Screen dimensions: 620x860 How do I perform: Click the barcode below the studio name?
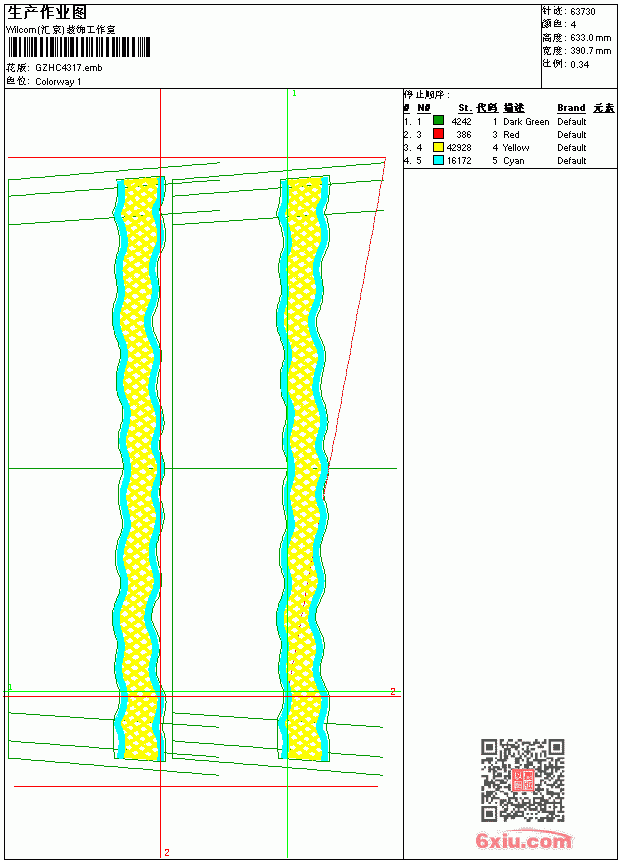[x=78, y=47]
